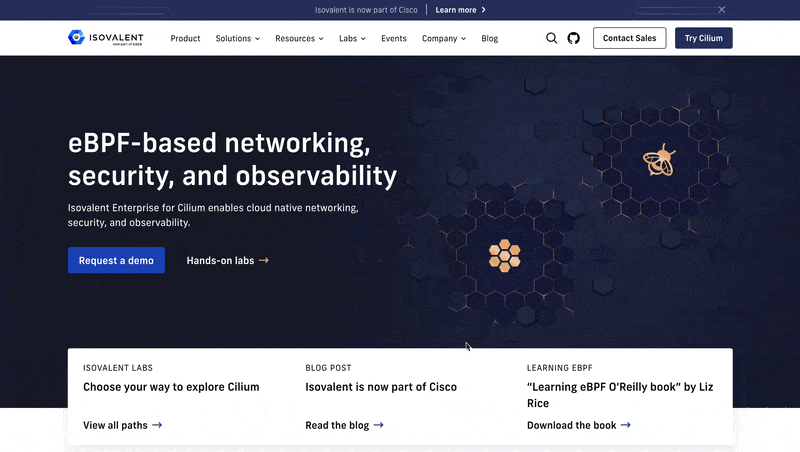Click the arrow next to Learn more
The width and height of the screenshot is (800, 452).
point(484,10)
